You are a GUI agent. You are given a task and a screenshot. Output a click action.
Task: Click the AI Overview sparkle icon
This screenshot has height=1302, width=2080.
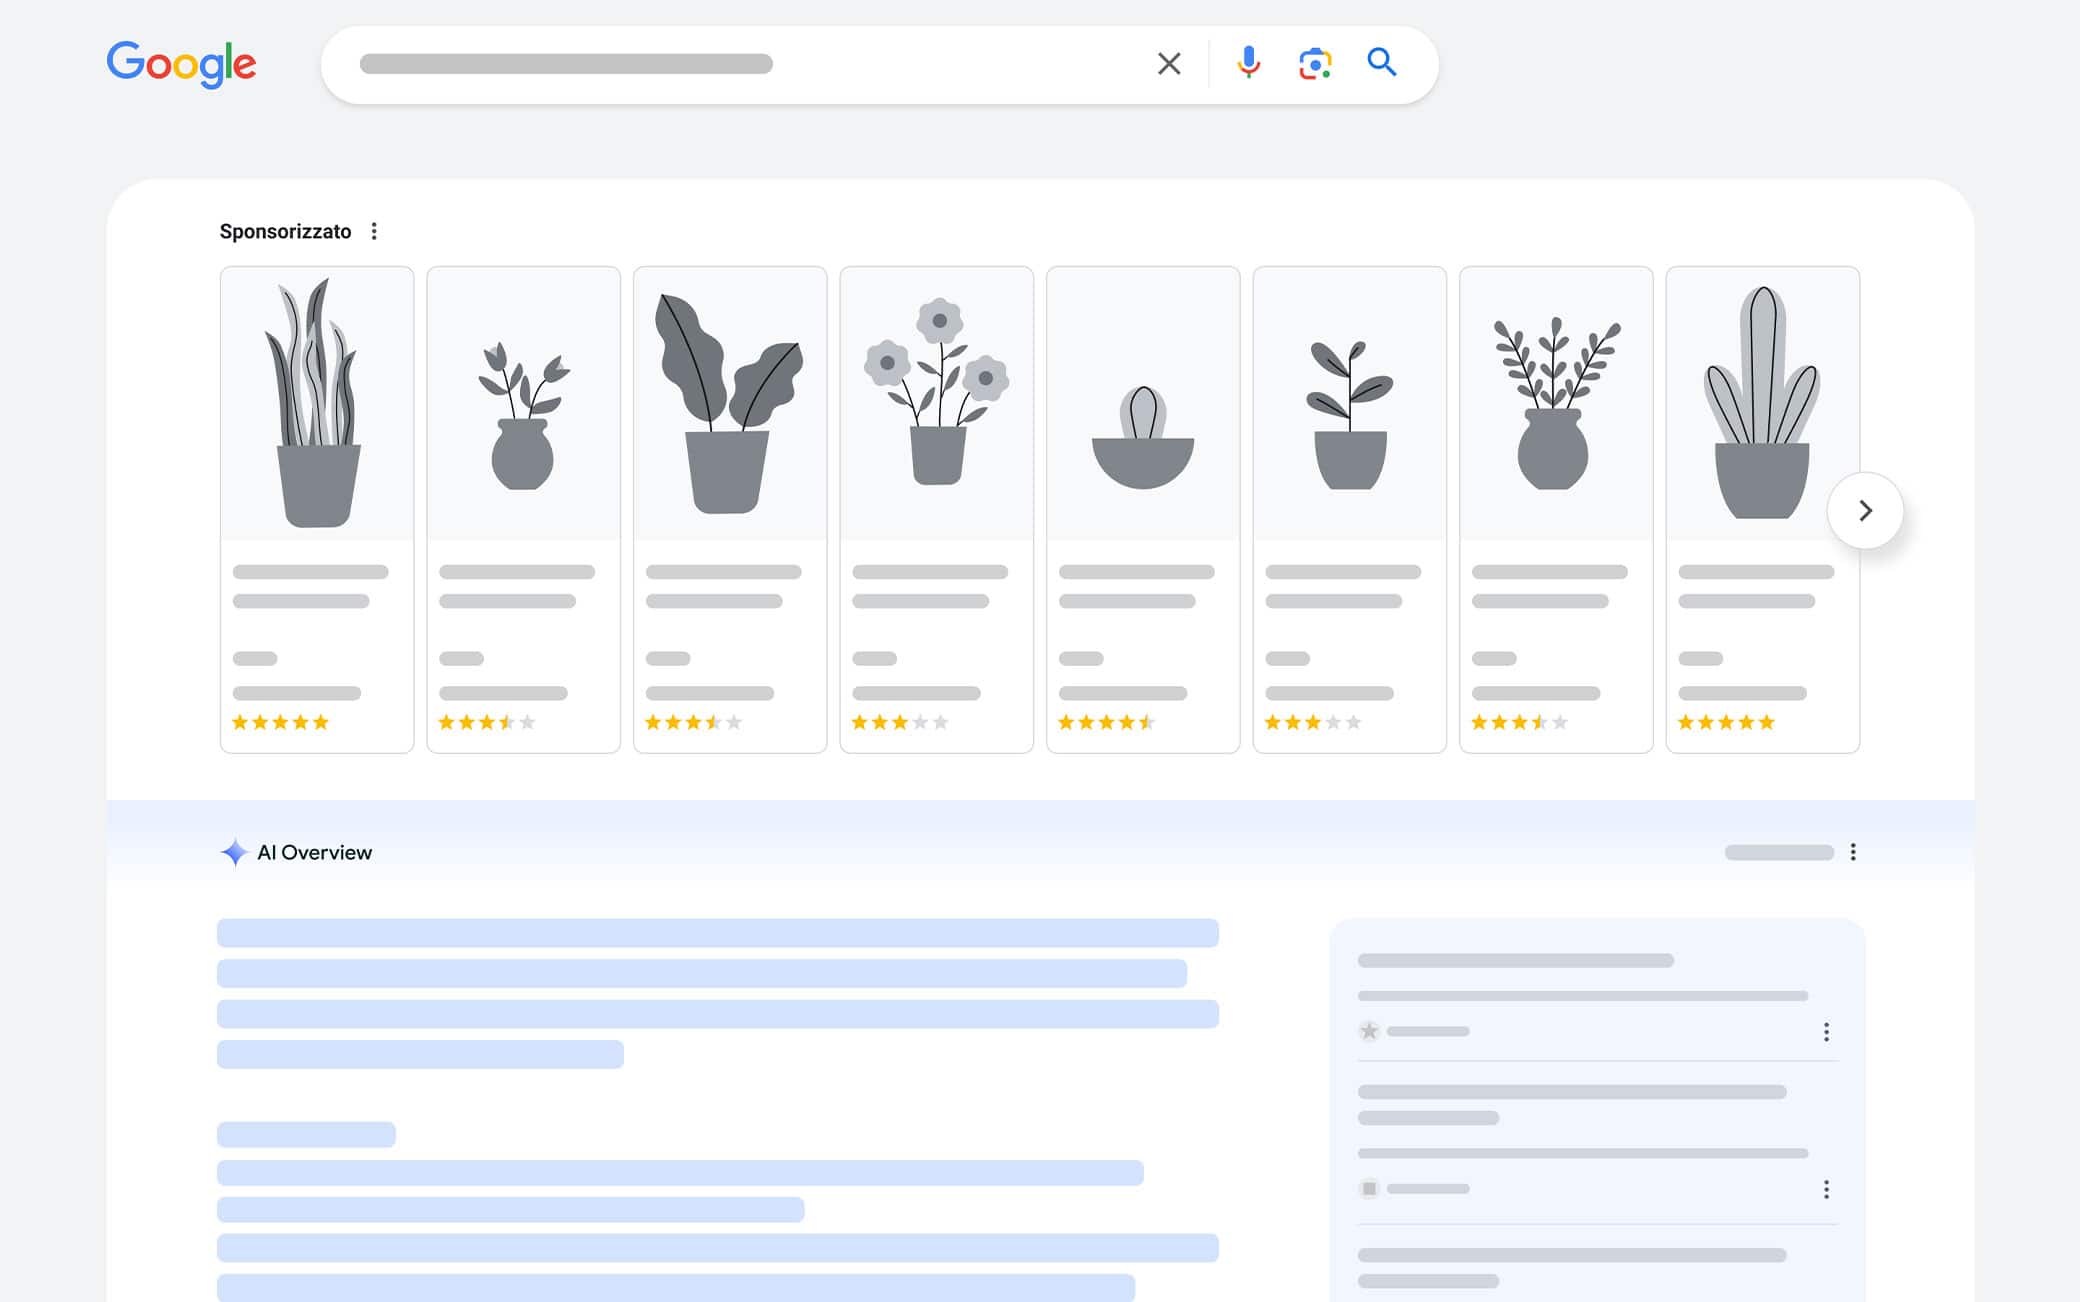coord(234,852)
